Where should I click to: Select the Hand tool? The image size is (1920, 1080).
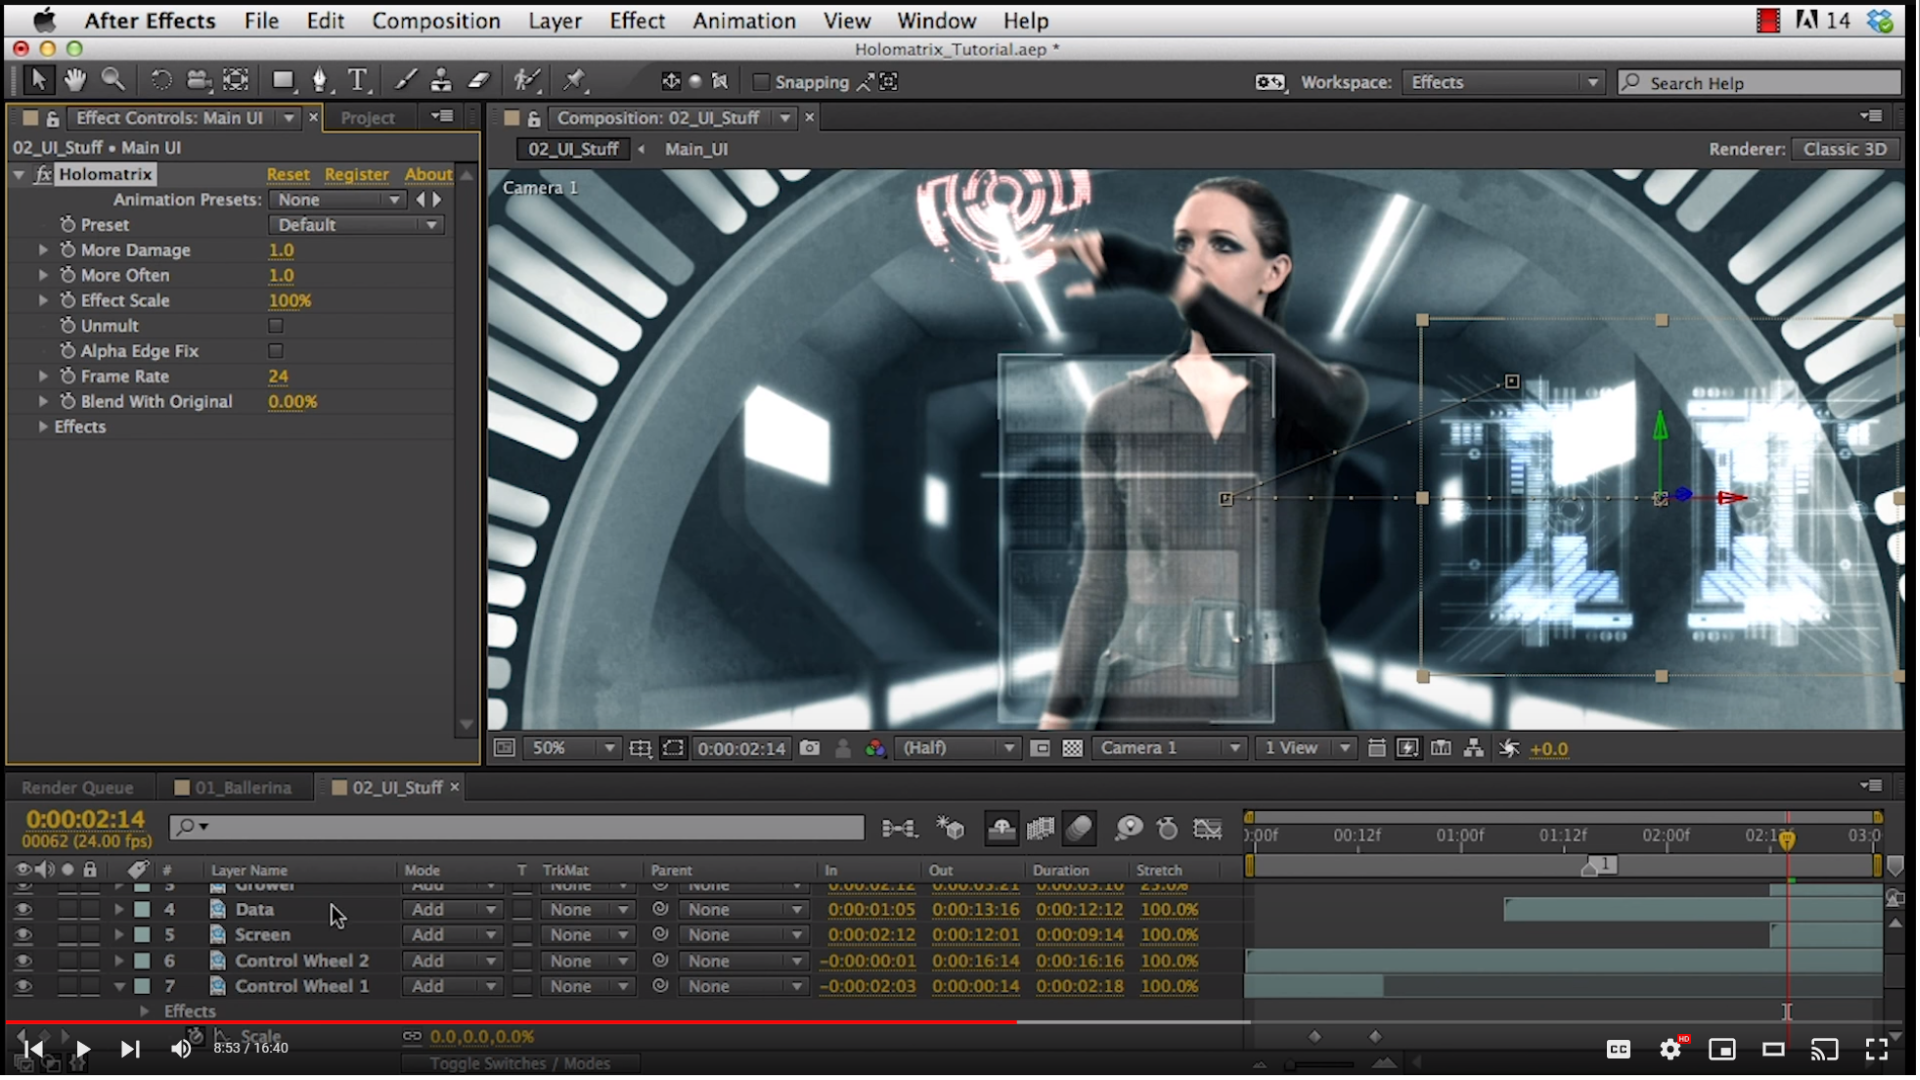pos(75,80)
